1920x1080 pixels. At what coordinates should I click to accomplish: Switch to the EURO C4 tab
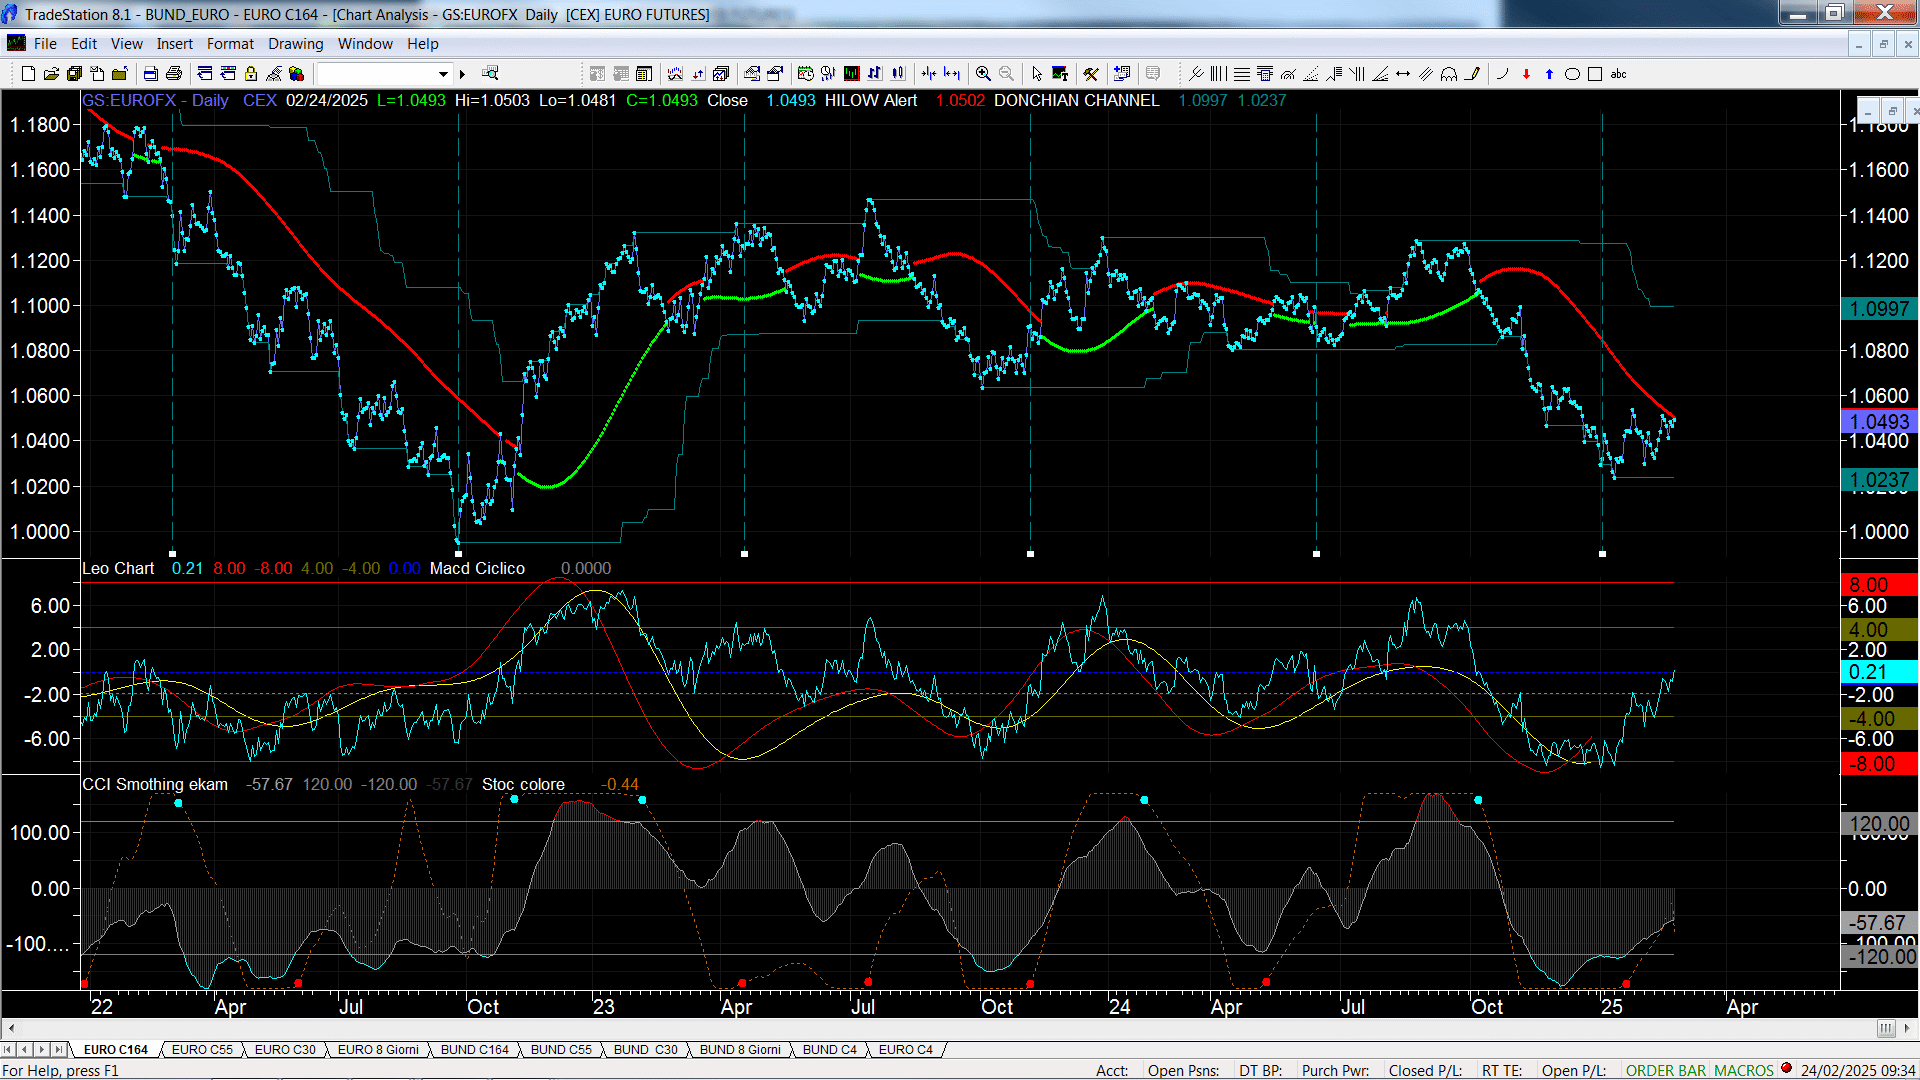906,1049
